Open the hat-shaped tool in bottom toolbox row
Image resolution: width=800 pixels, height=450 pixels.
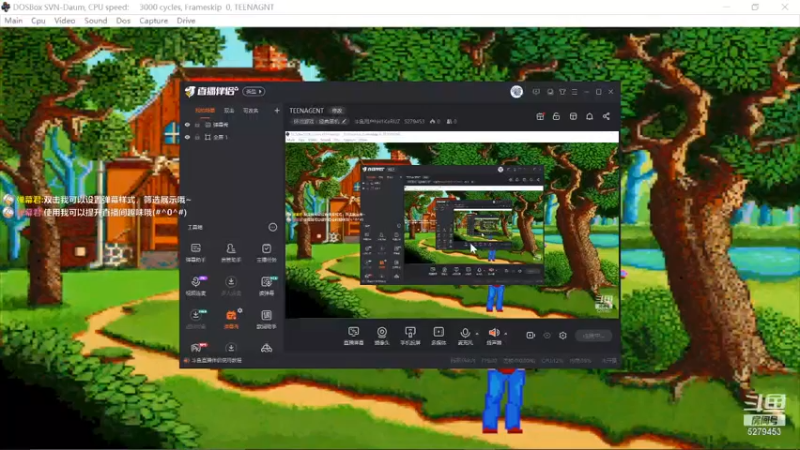(x=266, y=348)
